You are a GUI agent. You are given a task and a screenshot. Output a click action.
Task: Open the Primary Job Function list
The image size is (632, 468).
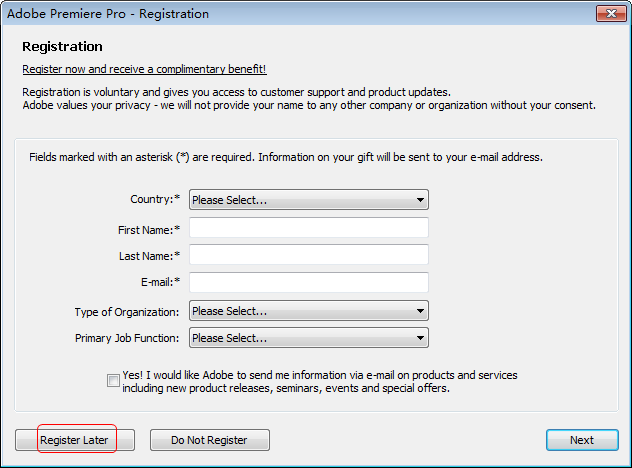coord(308,338)
